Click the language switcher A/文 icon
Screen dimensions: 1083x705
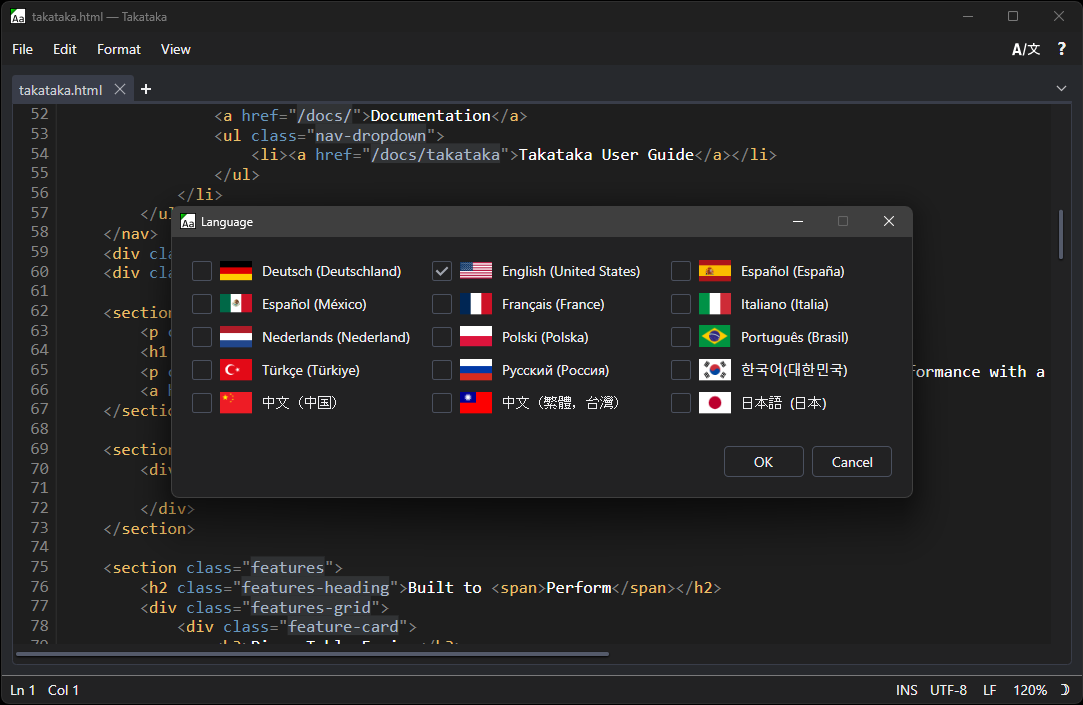[x=1025, y=49]
